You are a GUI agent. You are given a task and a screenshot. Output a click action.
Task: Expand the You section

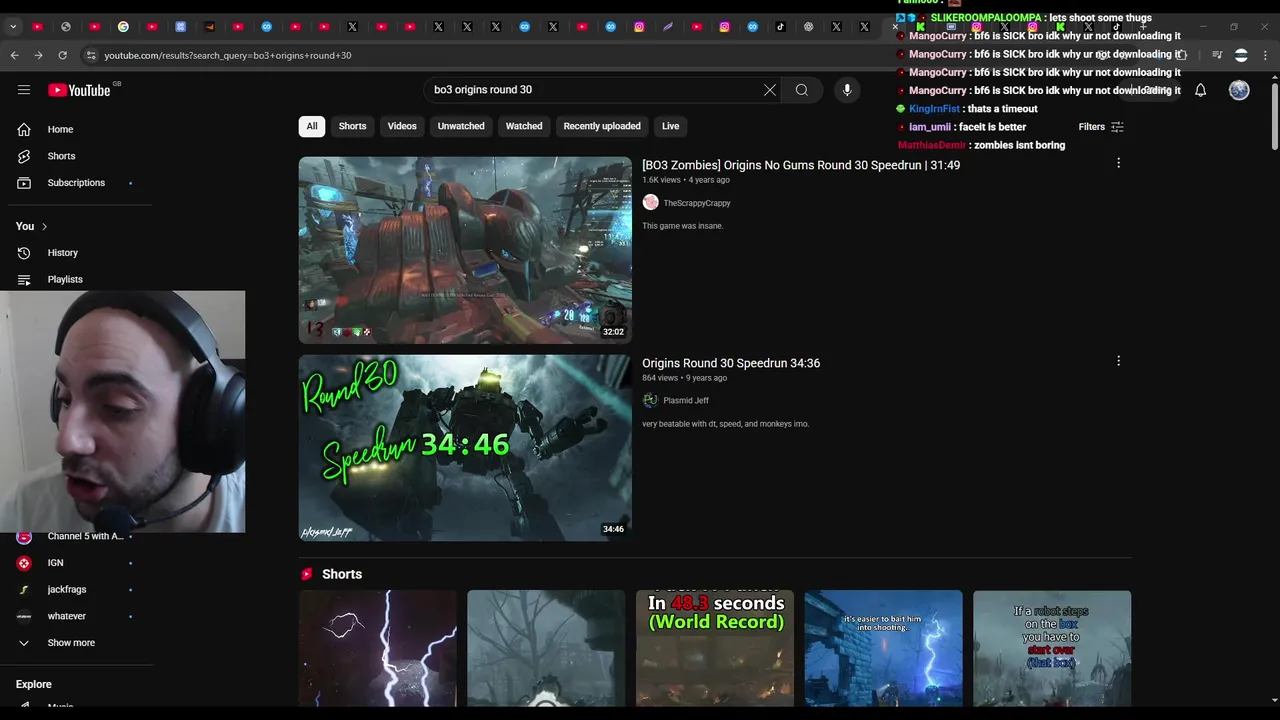(x=31, y=226)
